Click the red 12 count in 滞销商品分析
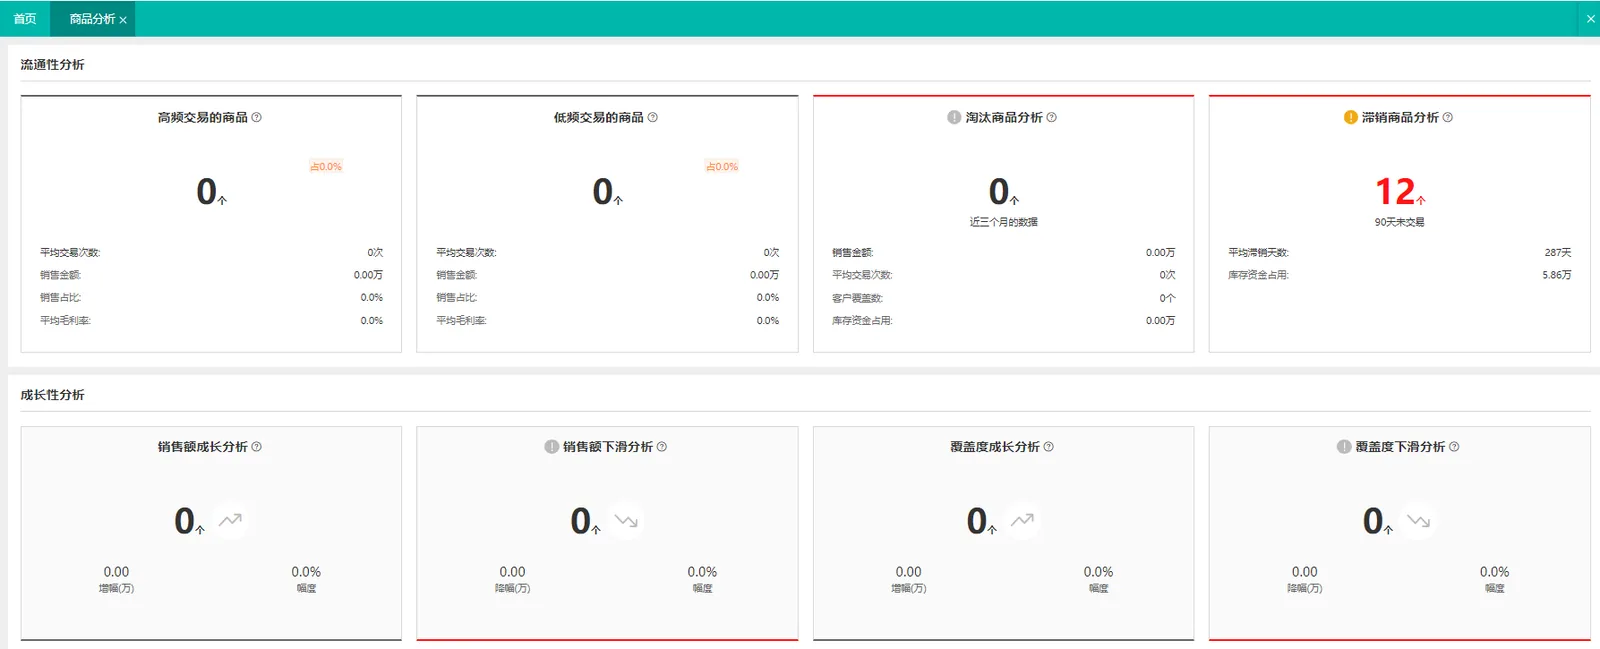 pos(1395,191)
